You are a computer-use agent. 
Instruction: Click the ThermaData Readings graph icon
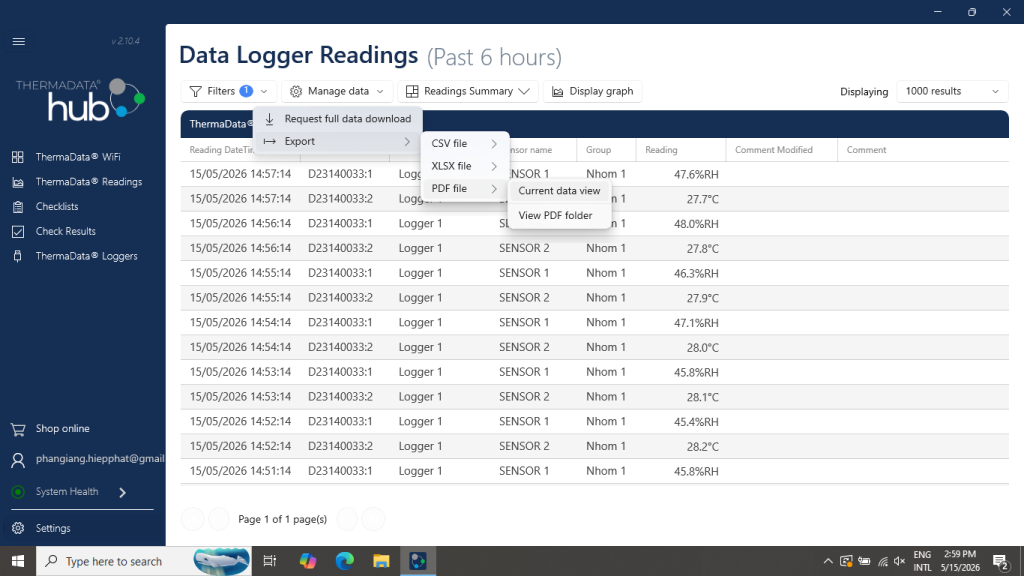click(18, 182)
